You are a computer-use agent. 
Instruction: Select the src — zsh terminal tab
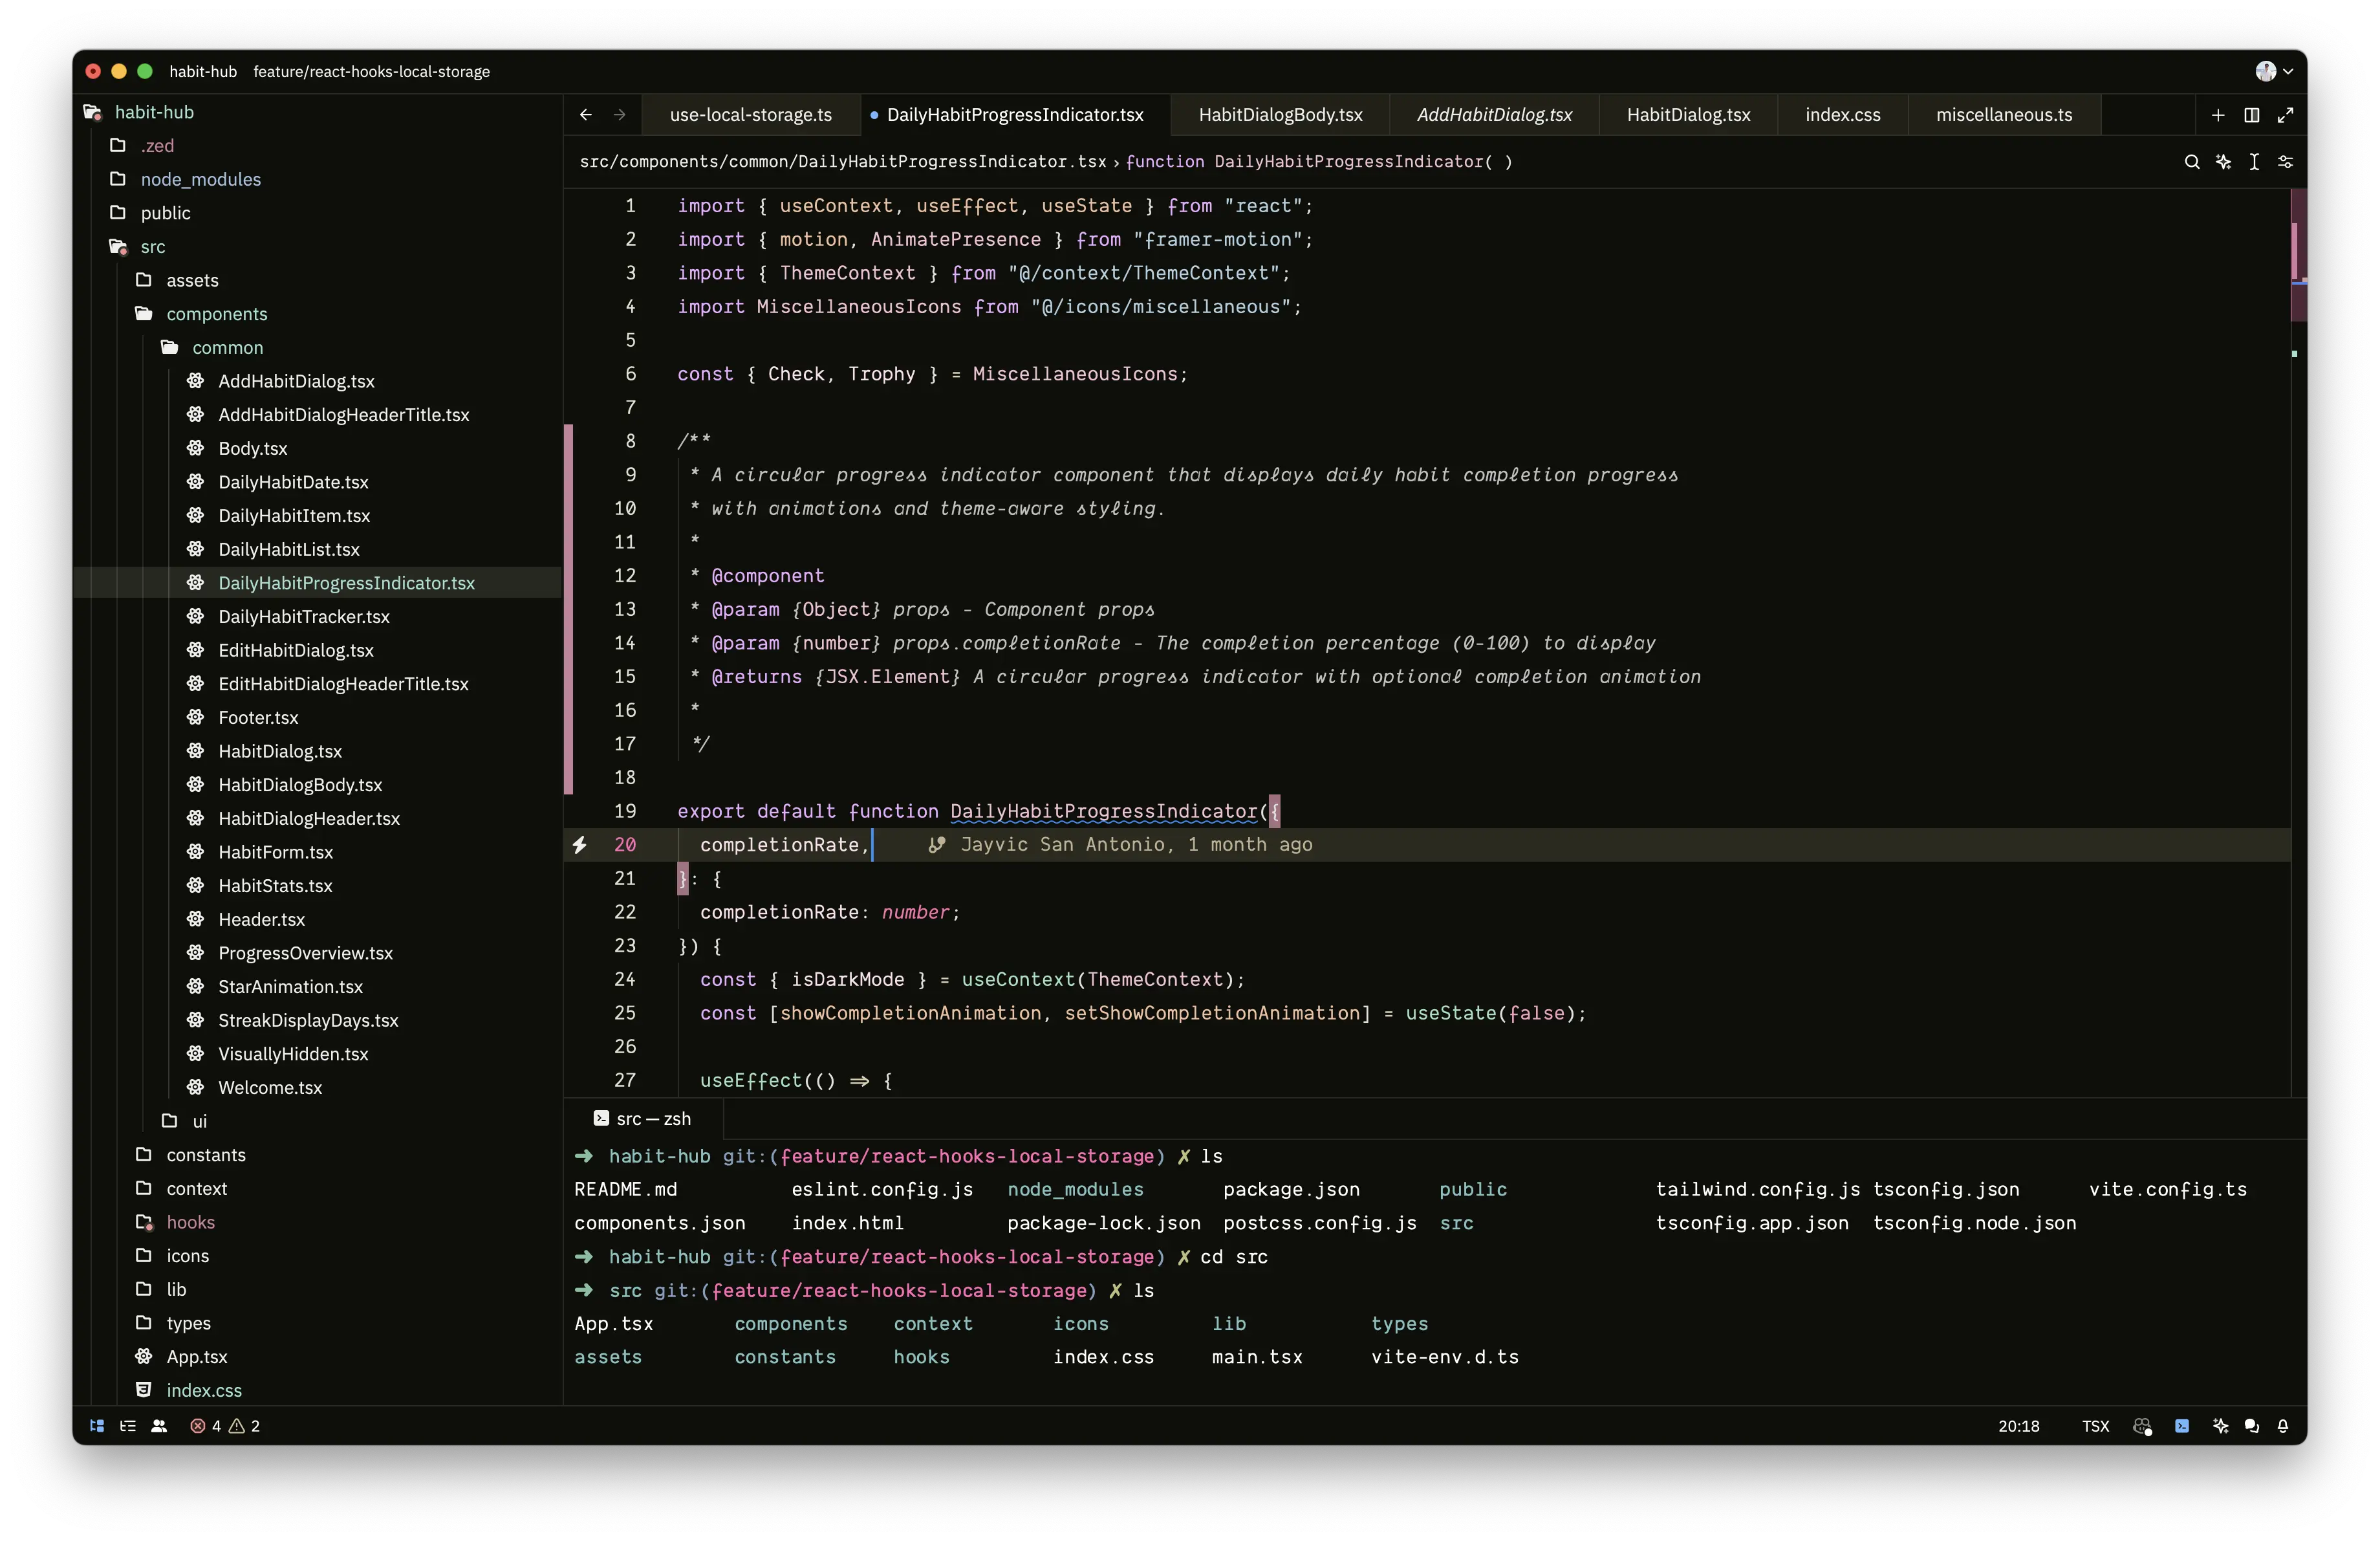643,1119
